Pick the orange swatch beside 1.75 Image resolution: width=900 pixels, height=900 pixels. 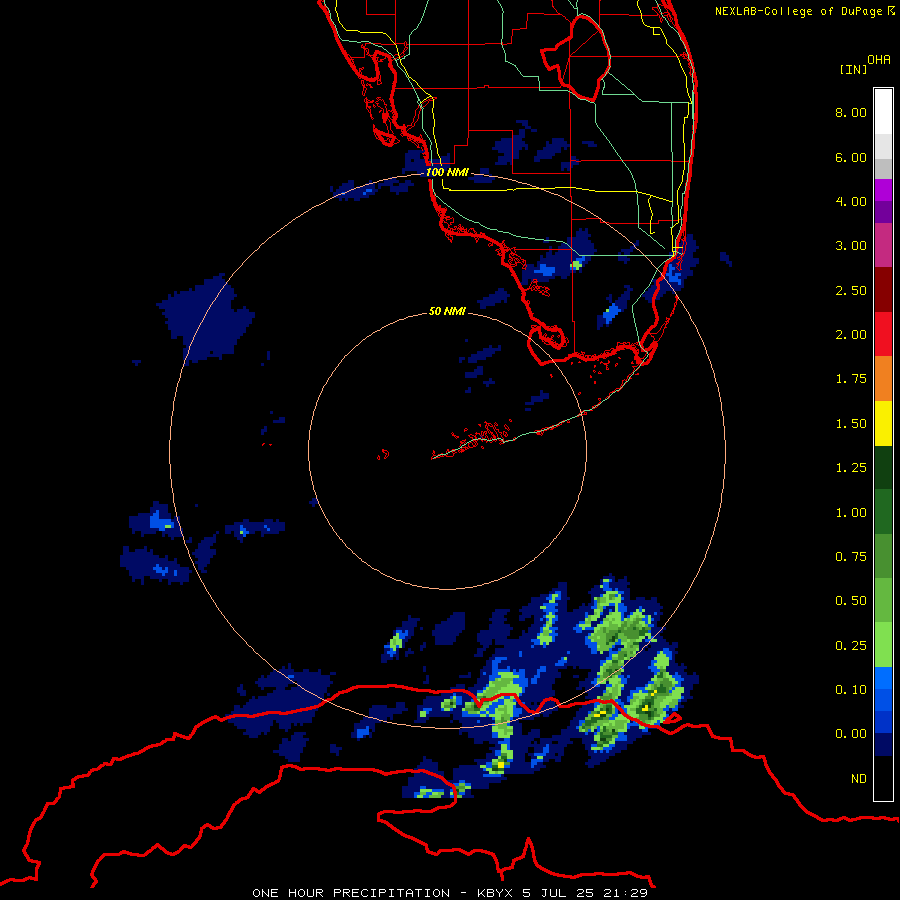[883, 379]
